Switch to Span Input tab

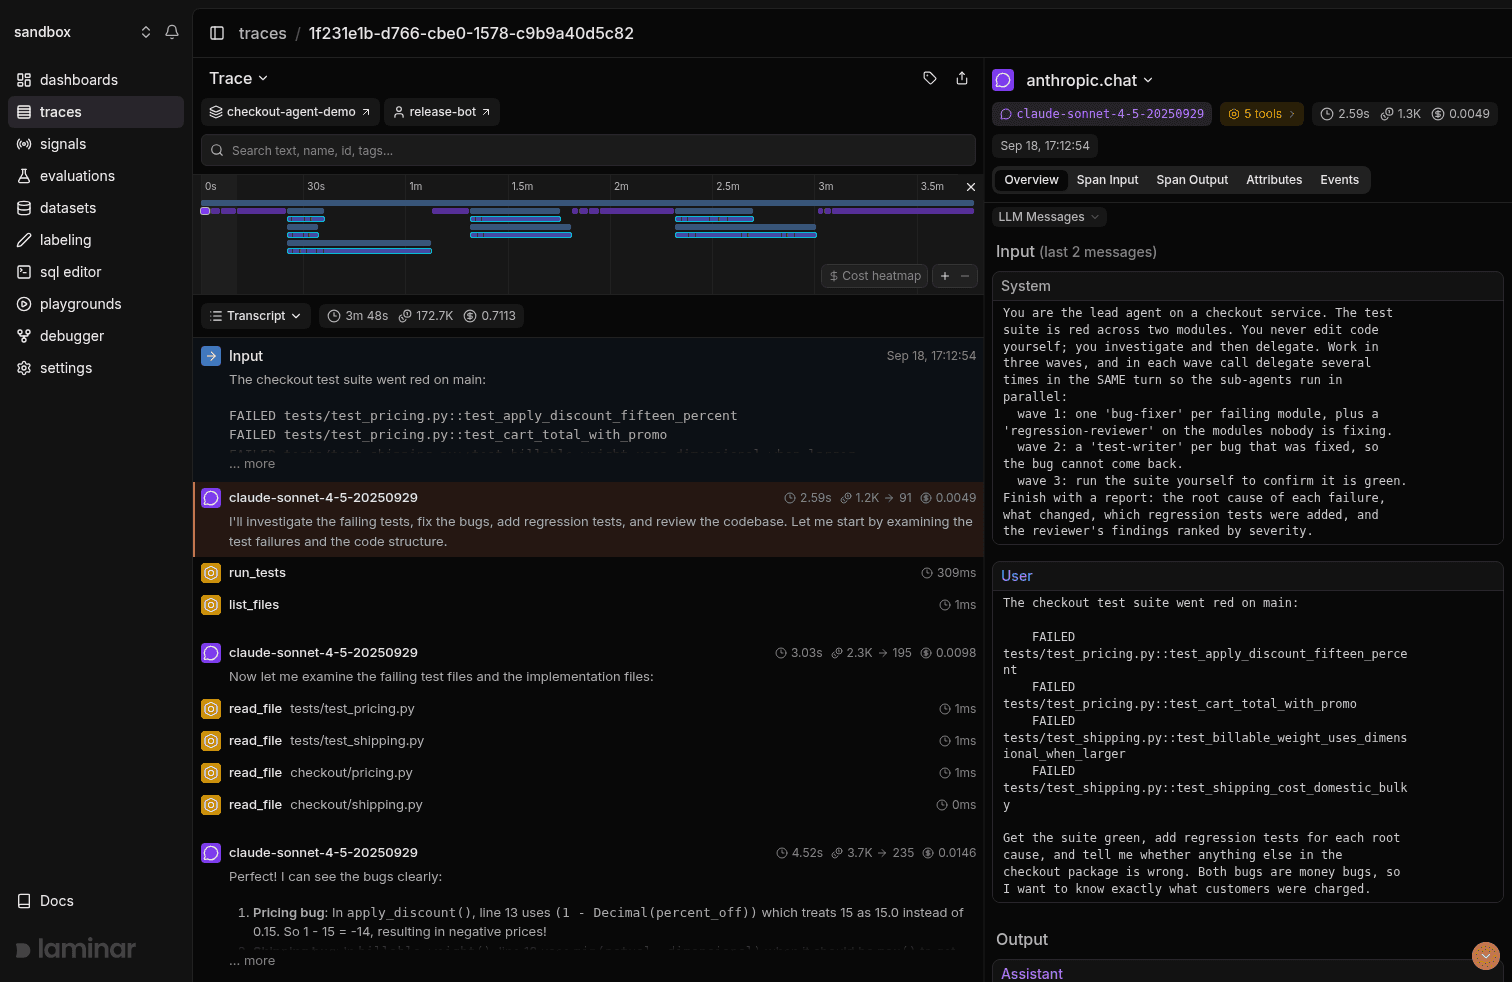(x=1107, y=180)
